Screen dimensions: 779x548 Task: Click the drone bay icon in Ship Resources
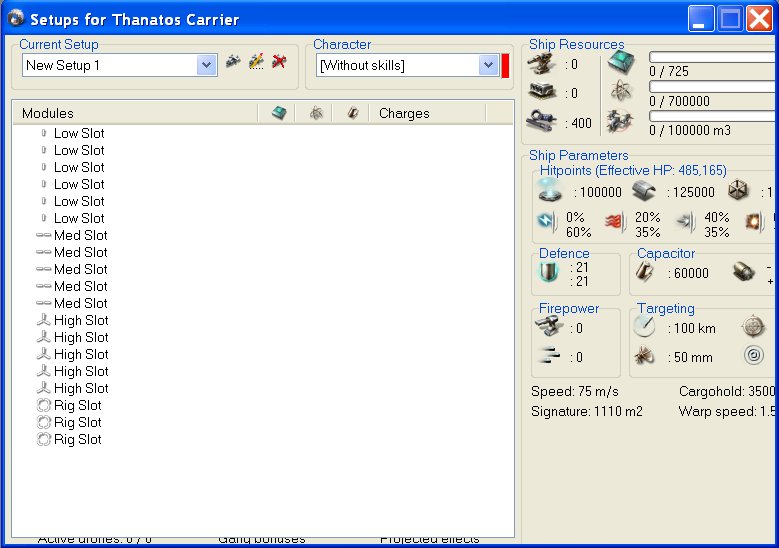pyautogui.click(x=620, y=121)
